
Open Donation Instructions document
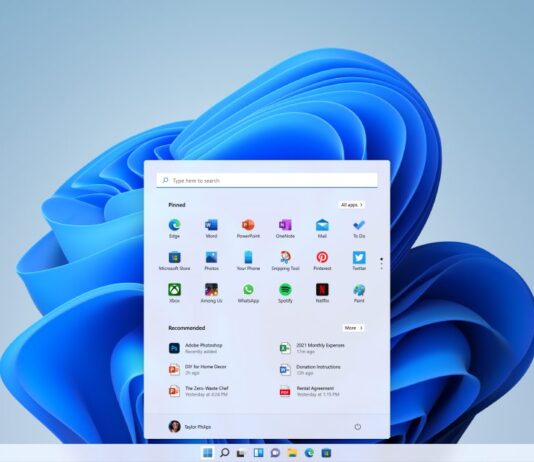[x=310, y=369]
